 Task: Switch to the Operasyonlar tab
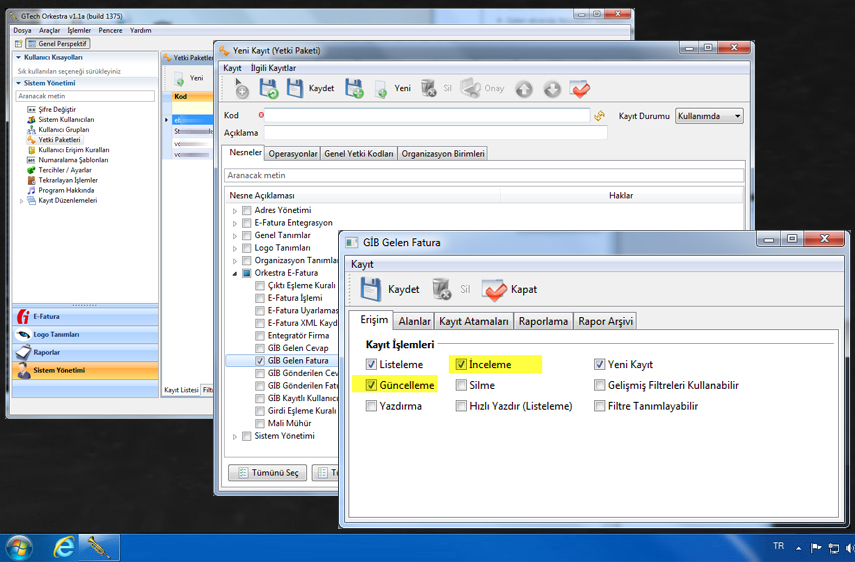tap(293, 154)
